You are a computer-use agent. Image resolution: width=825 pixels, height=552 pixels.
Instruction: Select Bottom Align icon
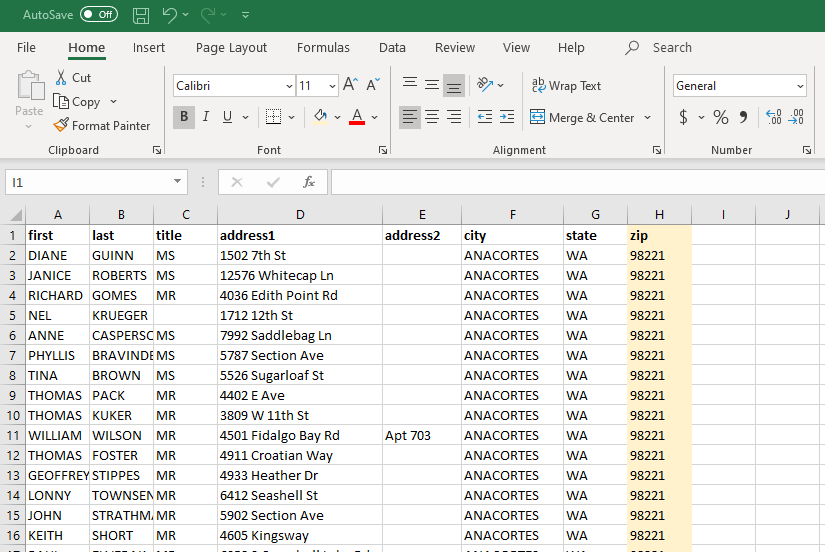tap(454, 85)
